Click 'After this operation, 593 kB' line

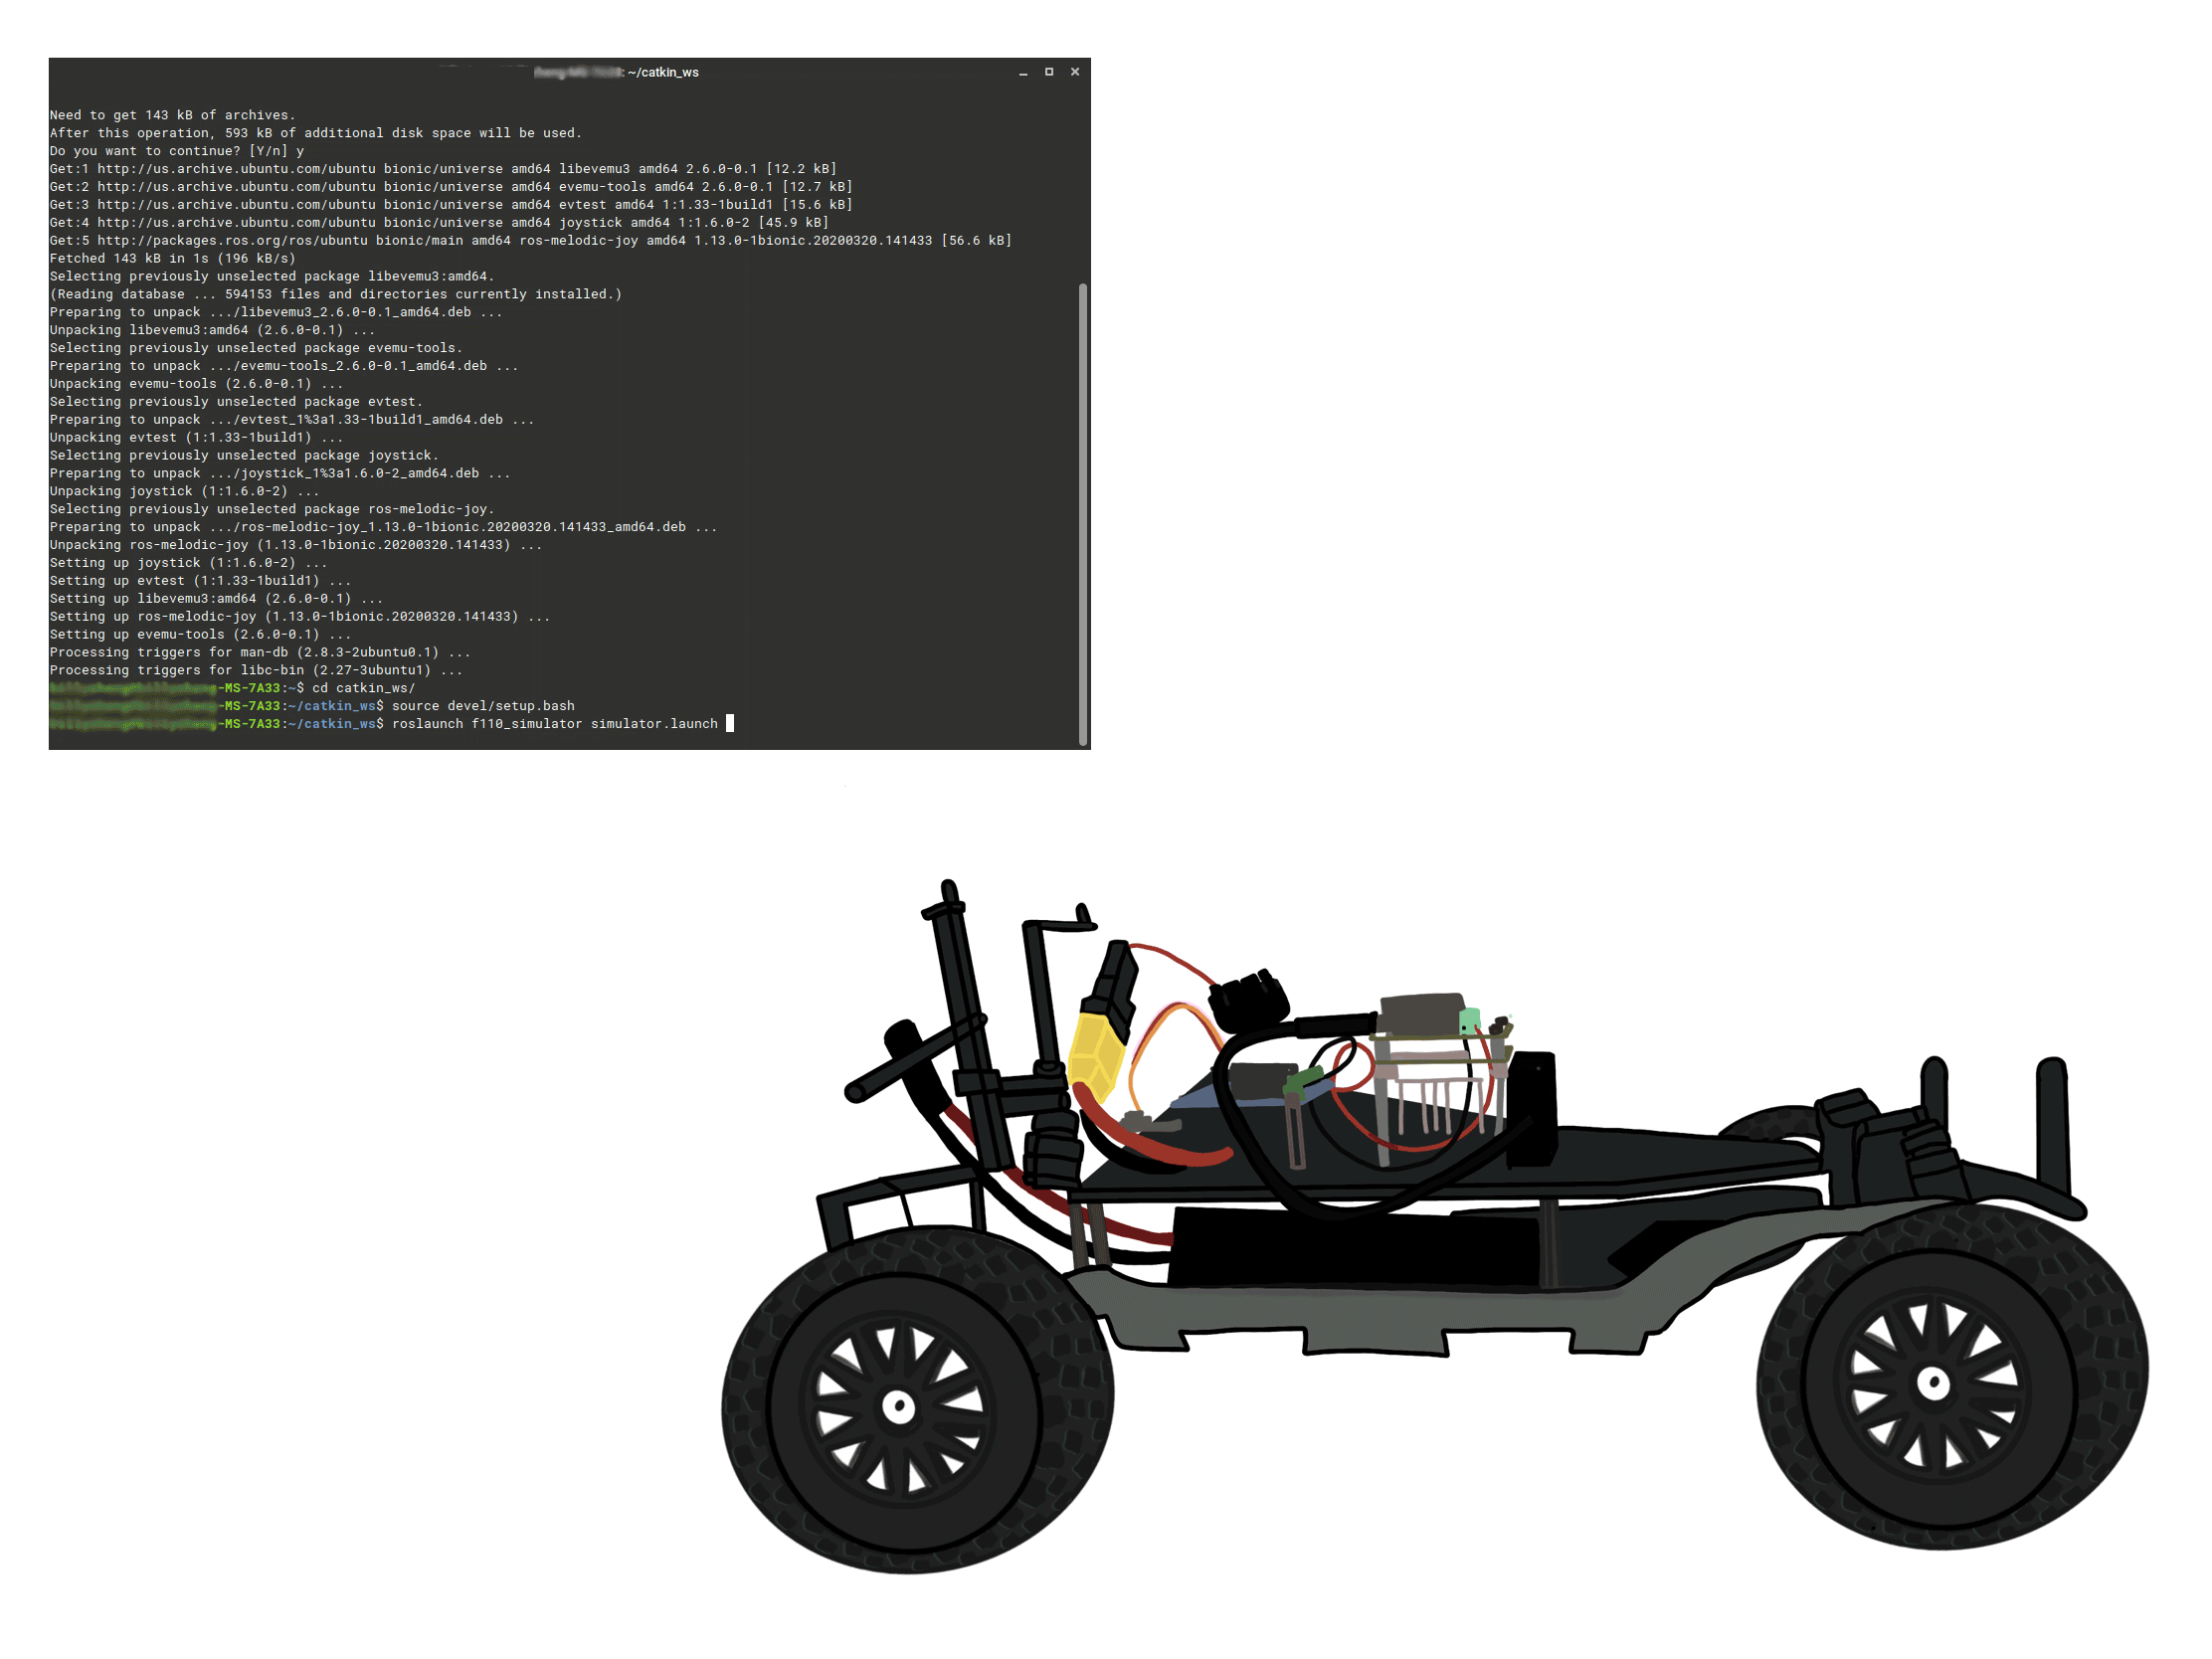pos(315,133)
